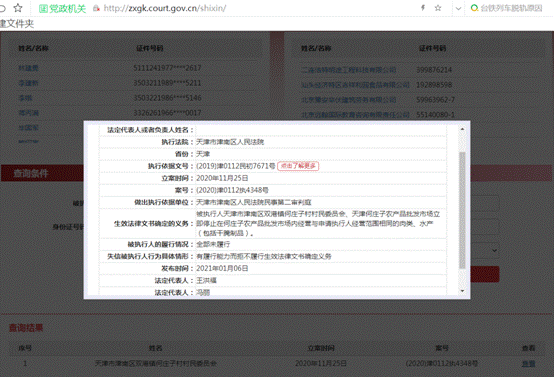Expand the address bar dropdown chevron
This screenshot has height=377, width=554.
tap(458, 8)
